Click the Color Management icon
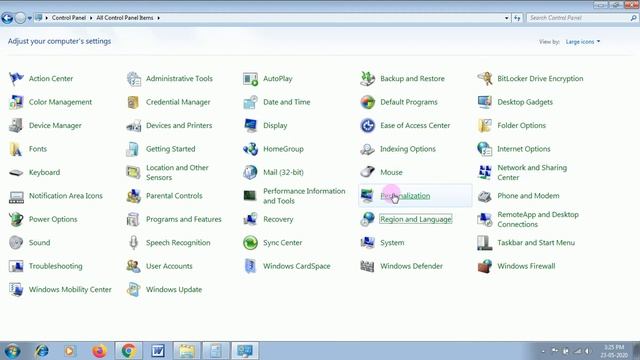This screenshot has width=640, height=360. pyautogui.click(x=16, y=102)
